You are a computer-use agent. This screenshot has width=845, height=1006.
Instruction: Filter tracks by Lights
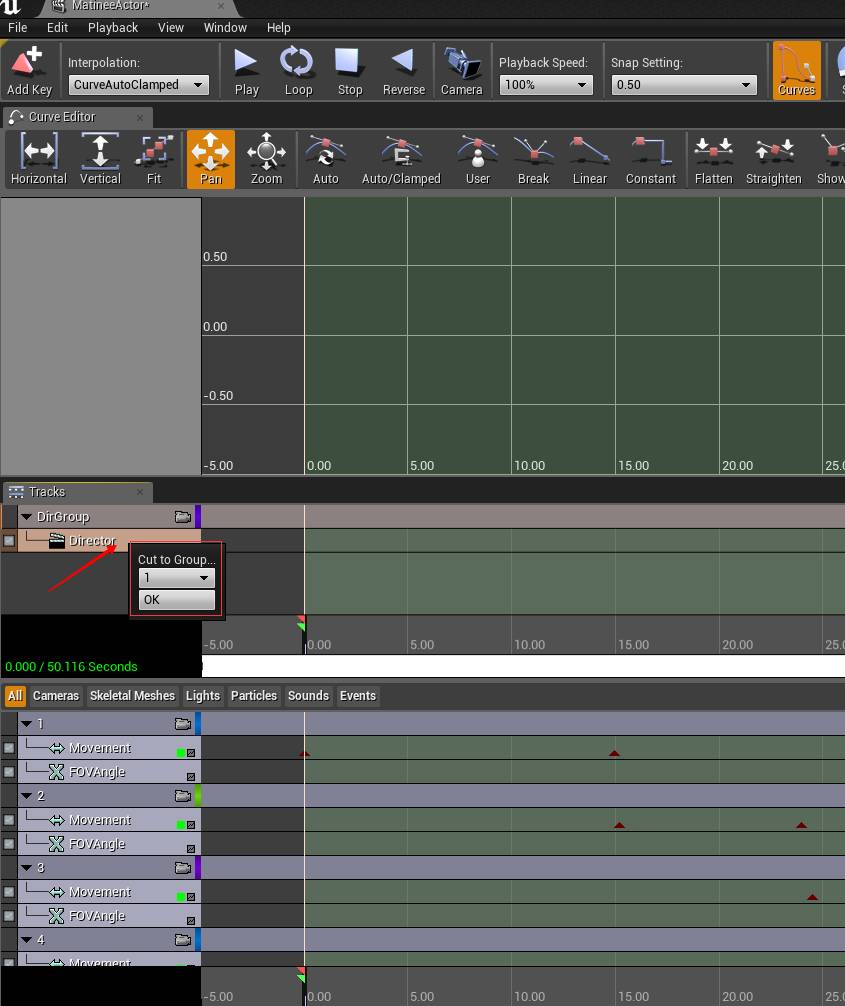pyautogui.click(x=203, y=695)
